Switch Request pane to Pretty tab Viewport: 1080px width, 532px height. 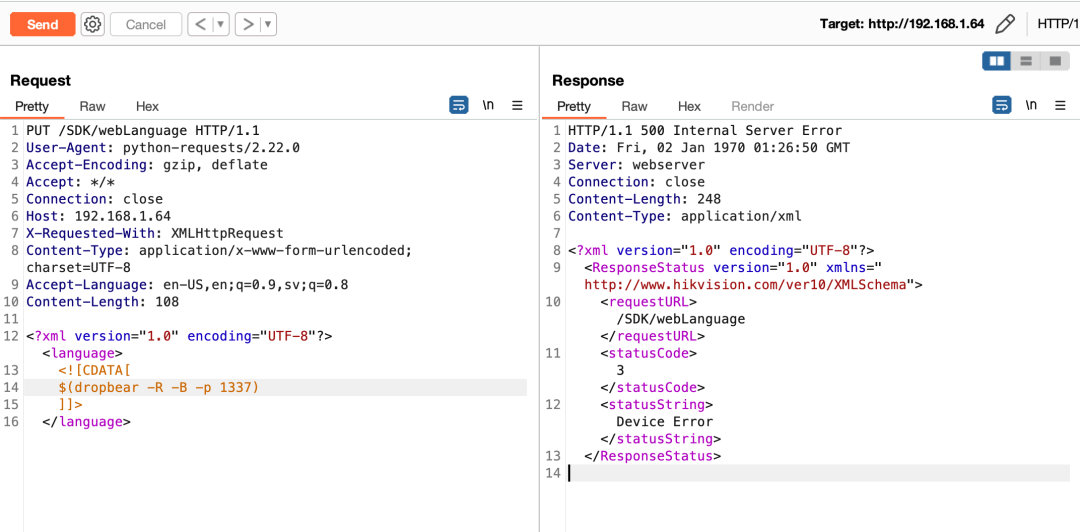point(32,106)
